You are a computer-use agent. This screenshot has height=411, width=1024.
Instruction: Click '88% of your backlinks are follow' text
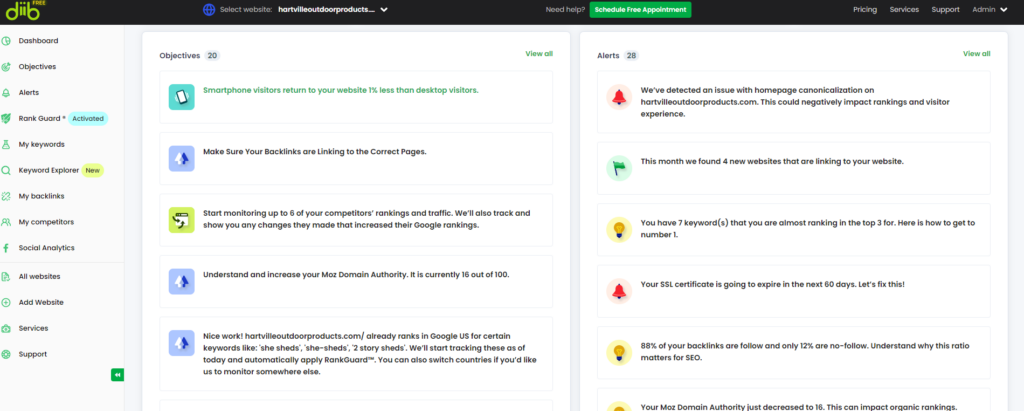(x=806, y=352)
